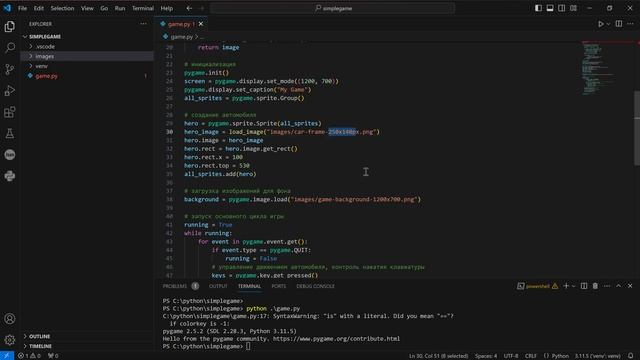Switch to the DEBUG CONSOLE panel tab
Viewport: 640px width, 360px height.
click(x=315, y=286)
